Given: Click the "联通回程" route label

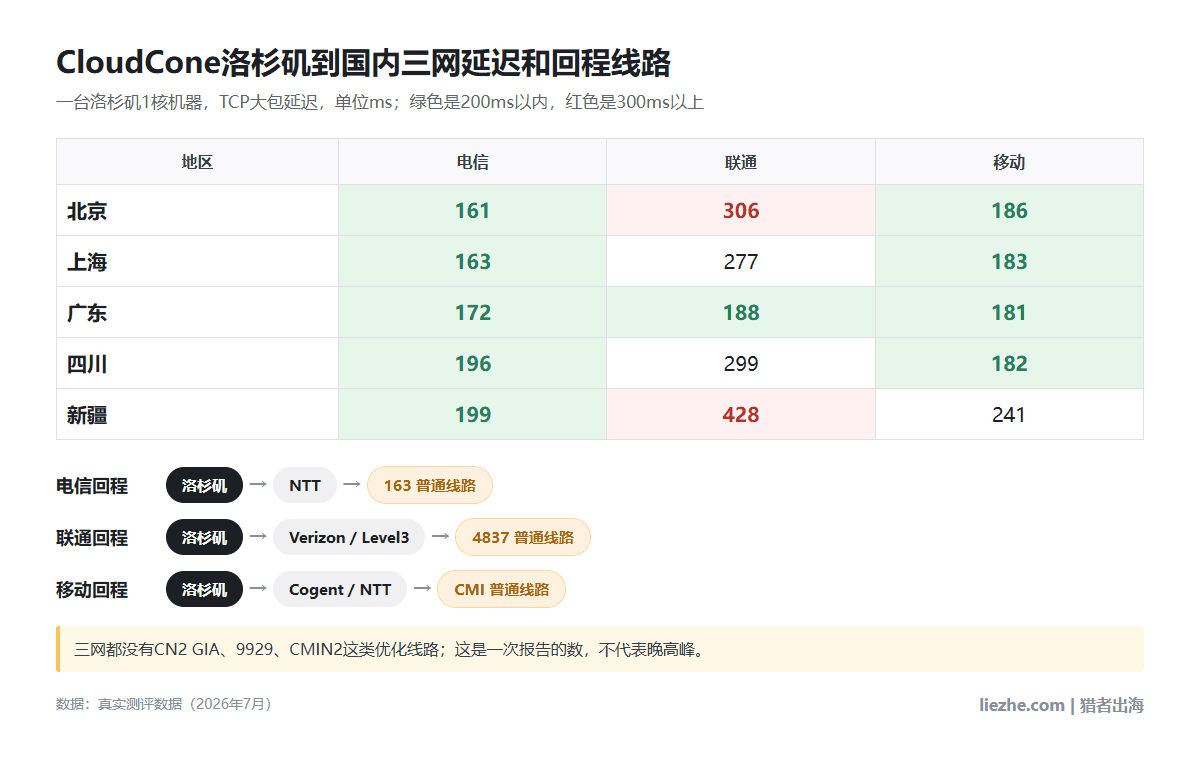Looking at the screenshot, I should 92,538.
